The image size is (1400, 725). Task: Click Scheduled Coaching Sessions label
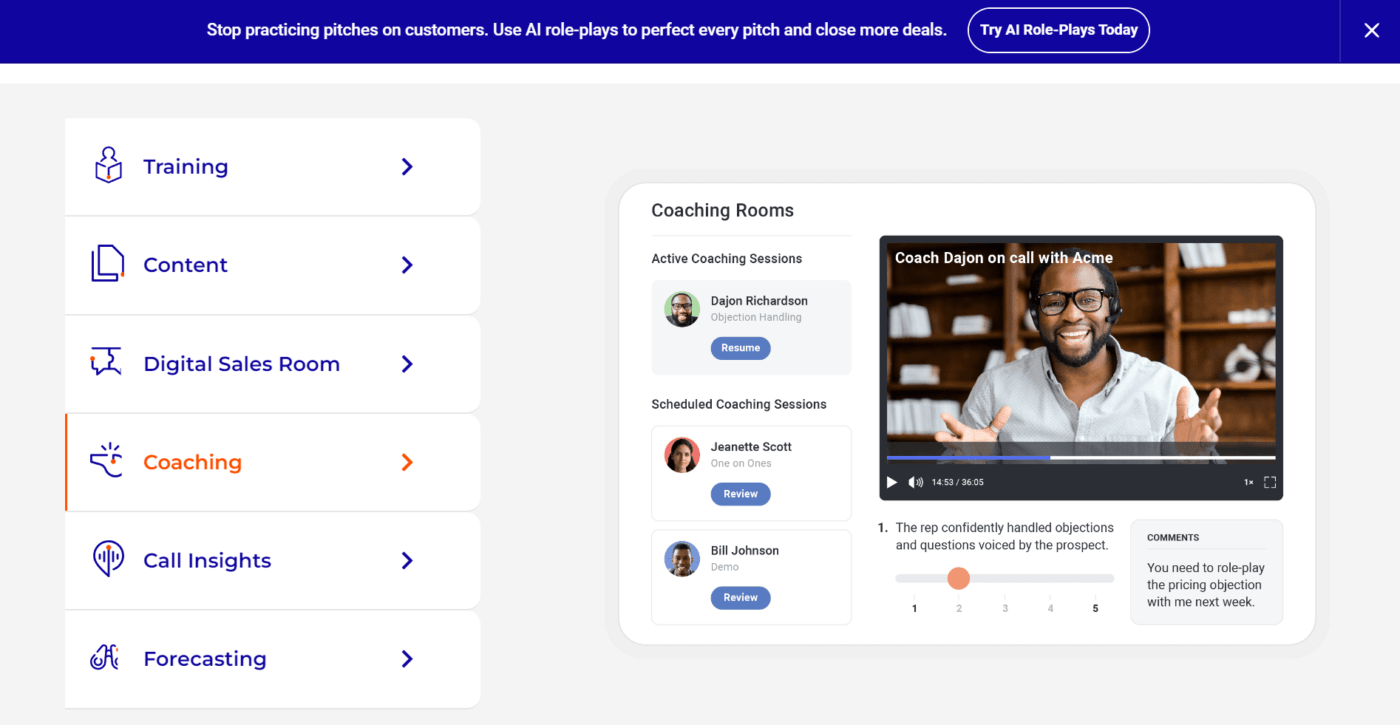click(x=739, y=405)
